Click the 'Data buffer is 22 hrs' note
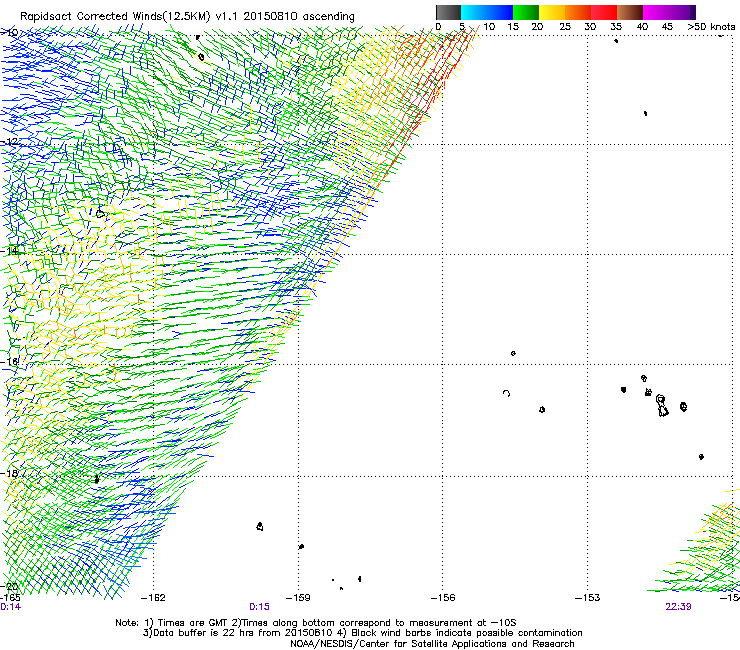The height and width of the screenshot is (650, 740). (x=362, y=633)
